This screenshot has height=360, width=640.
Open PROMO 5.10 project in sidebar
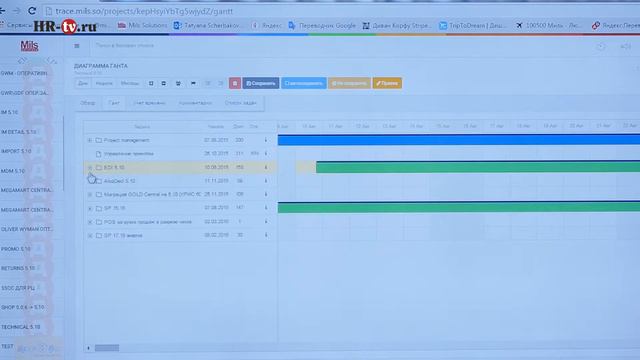pos(16,249)
